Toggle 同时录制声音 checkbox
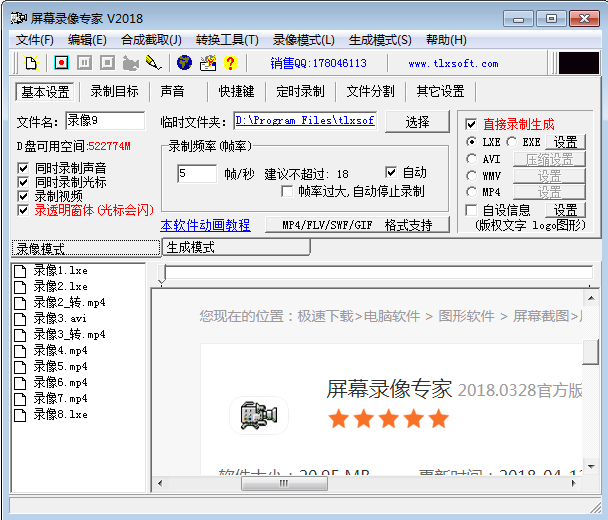The width and height of the screenshot is (608, 520). point(23,168)
